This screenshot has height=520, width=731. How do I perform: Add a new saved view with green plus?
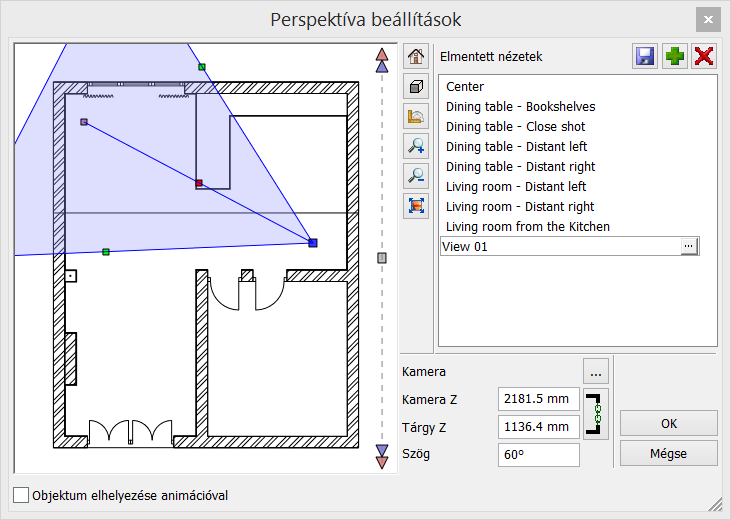pyautogui.click(x=675, y=56)
